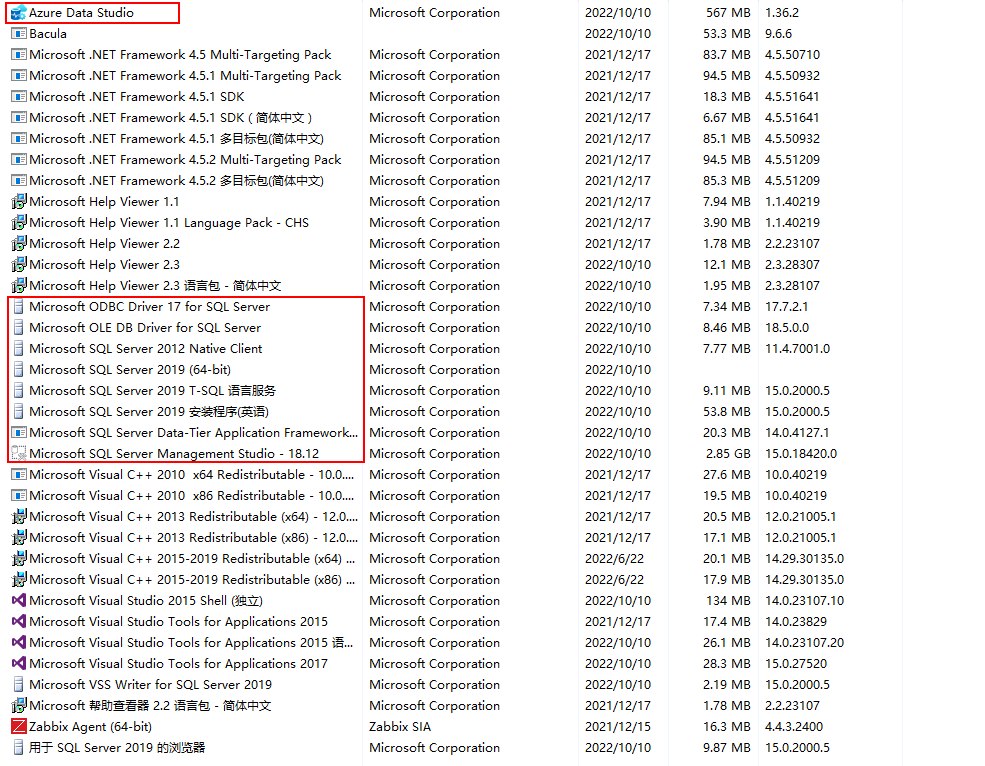The width and height of the screenshot is (985, 766).
Task: Click the Microsoft OLE DB Driver icon
Action: pos(19,327)
